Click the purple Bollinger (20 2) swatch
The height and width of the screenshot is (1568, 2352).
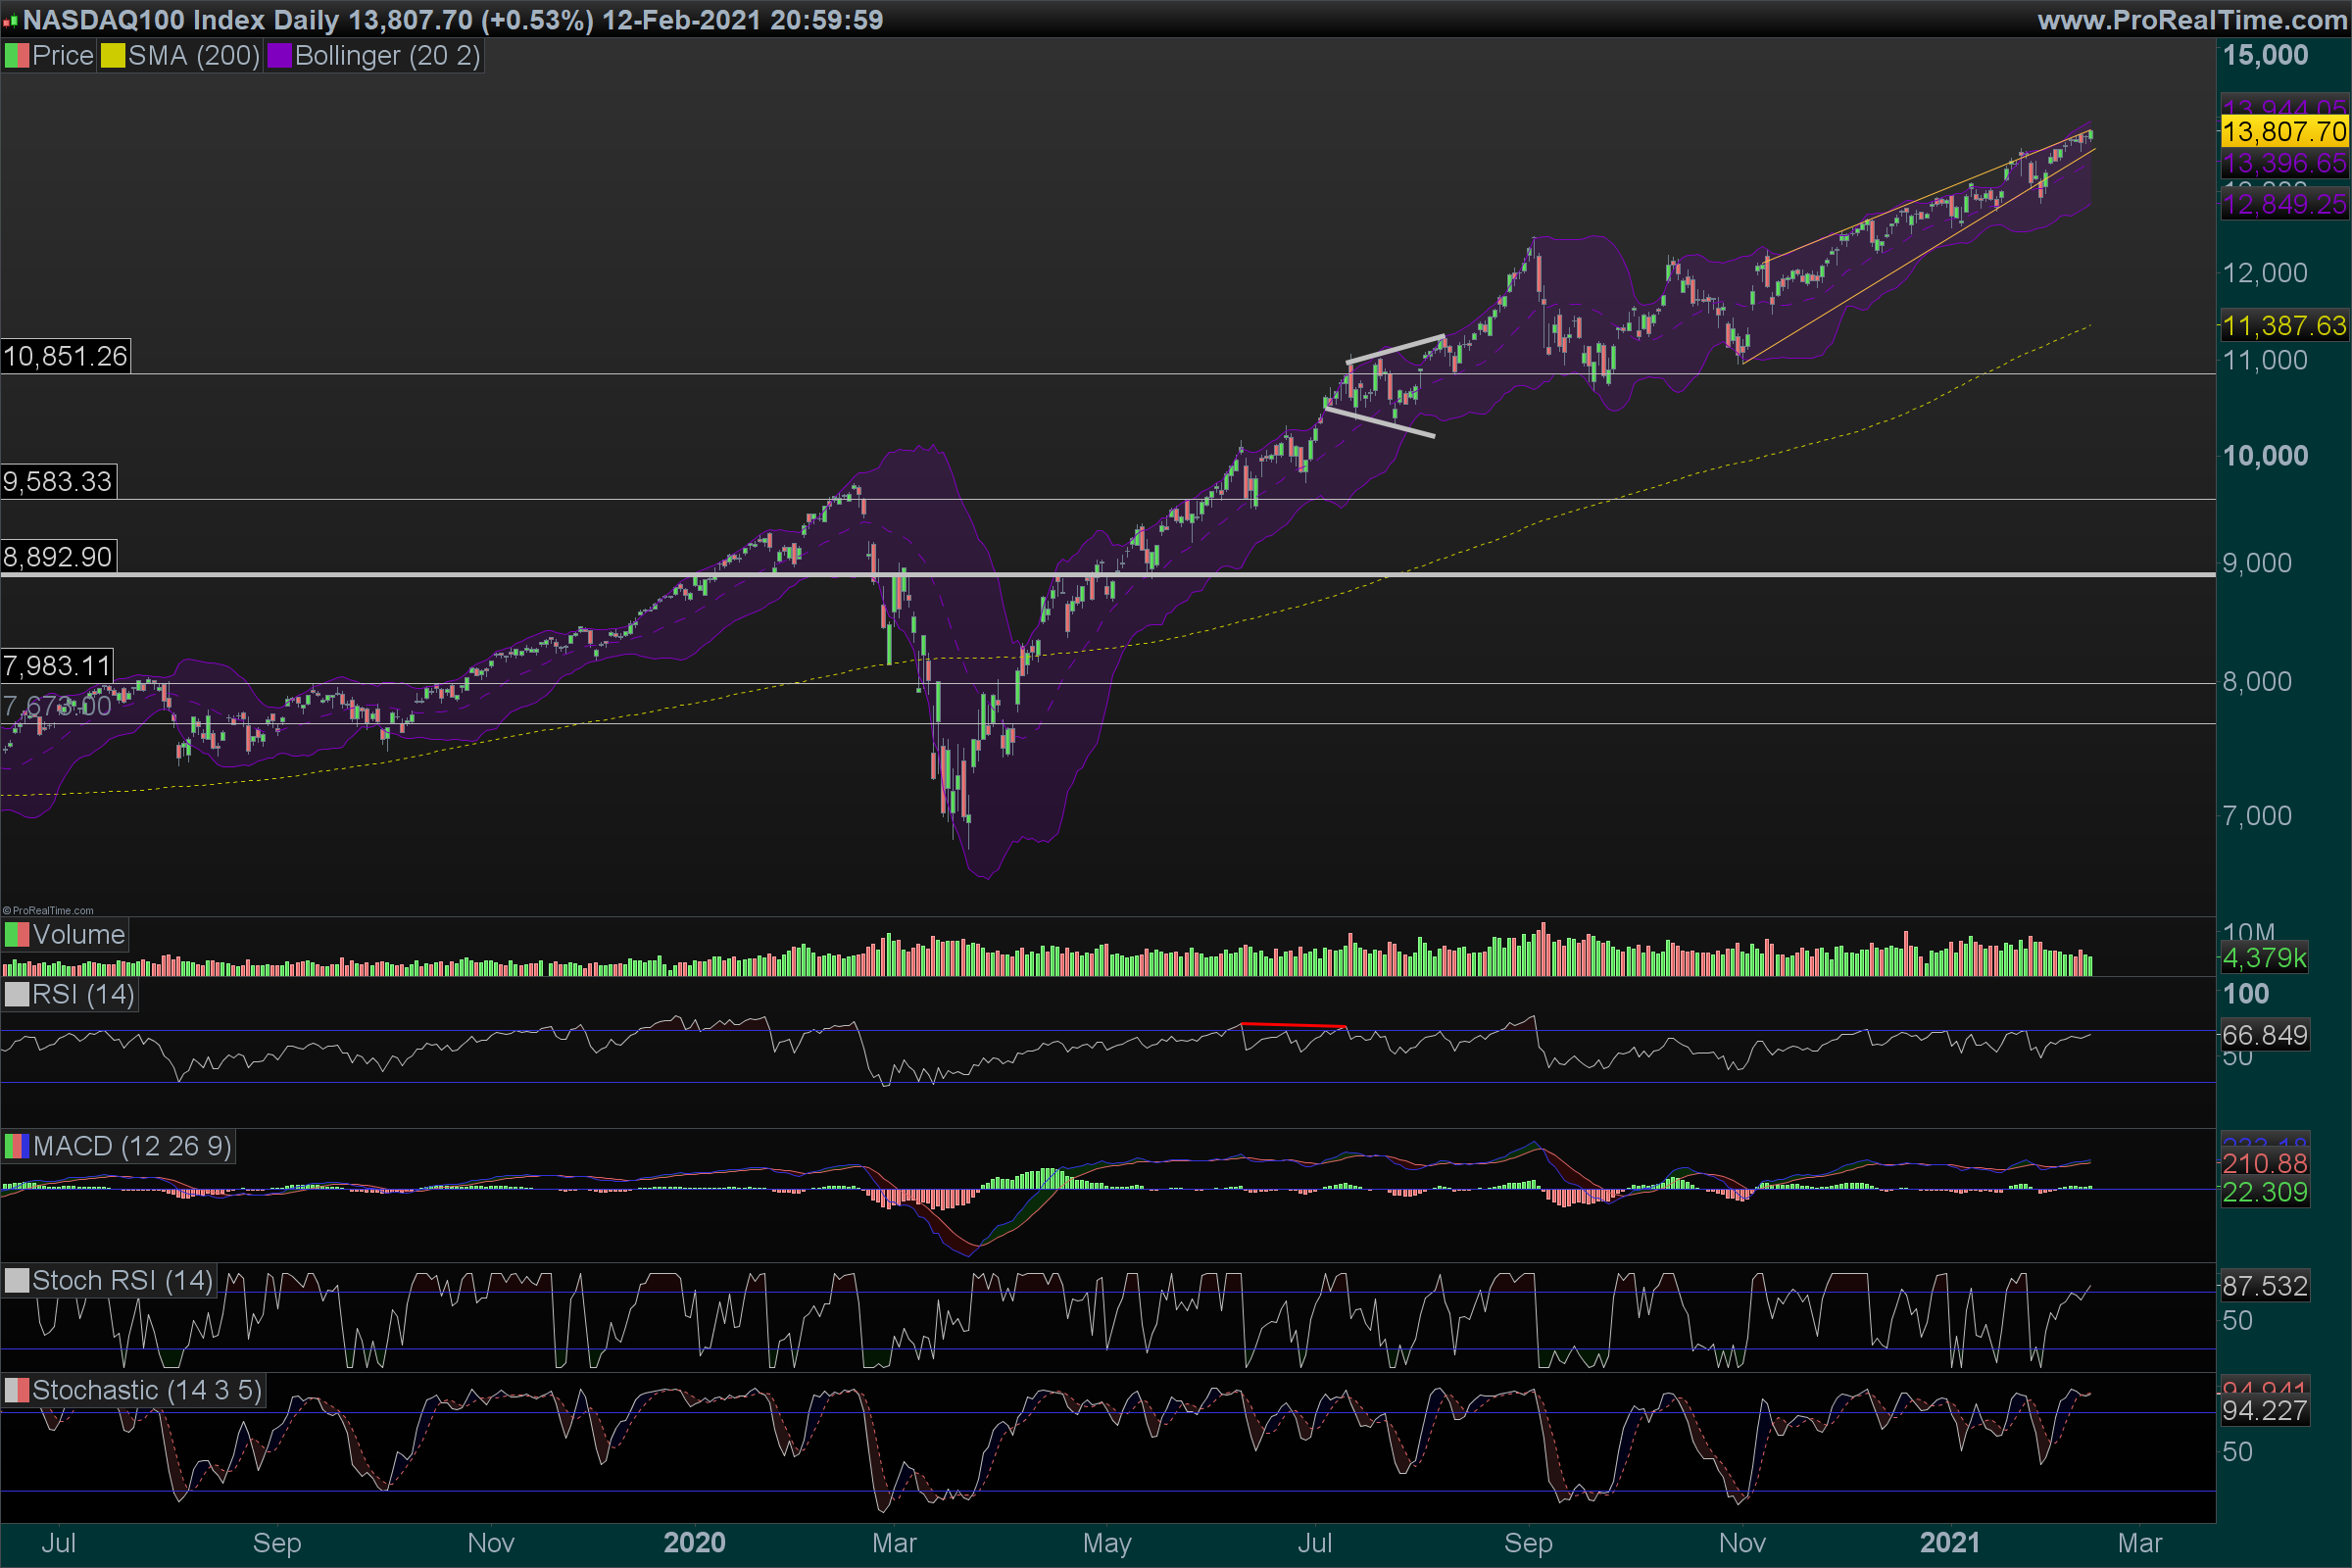pos(279,56)
